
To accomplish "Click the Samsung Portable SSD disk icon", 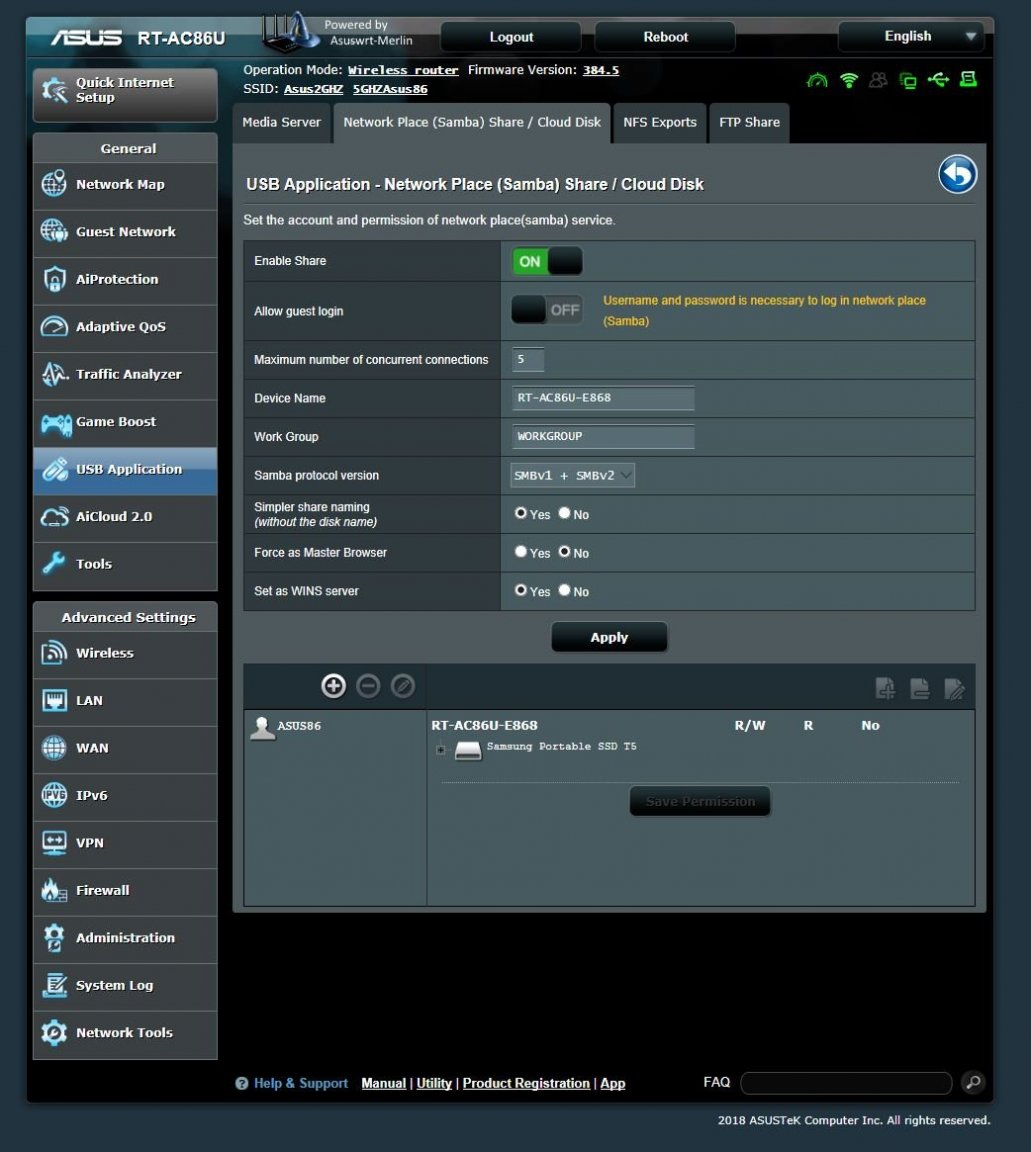I will click(x=468, y=750).
